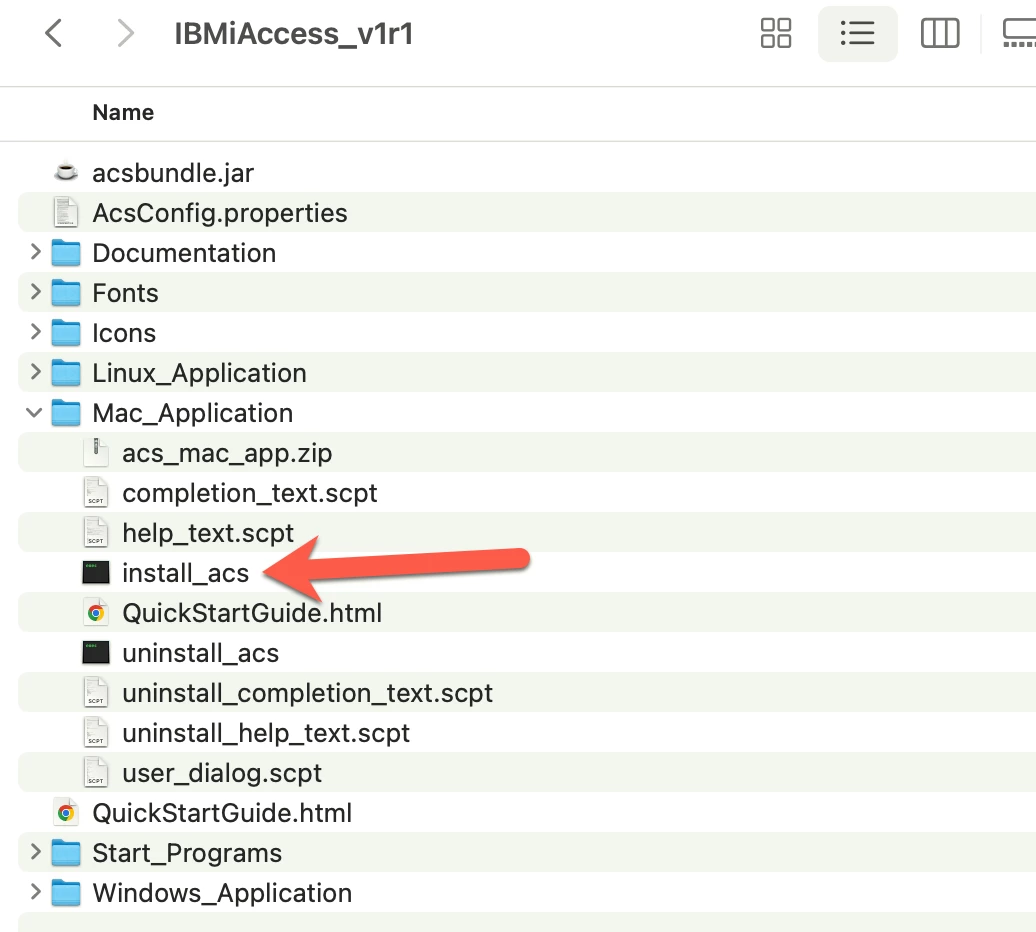Expand the Fonts folder

[36, 292]
